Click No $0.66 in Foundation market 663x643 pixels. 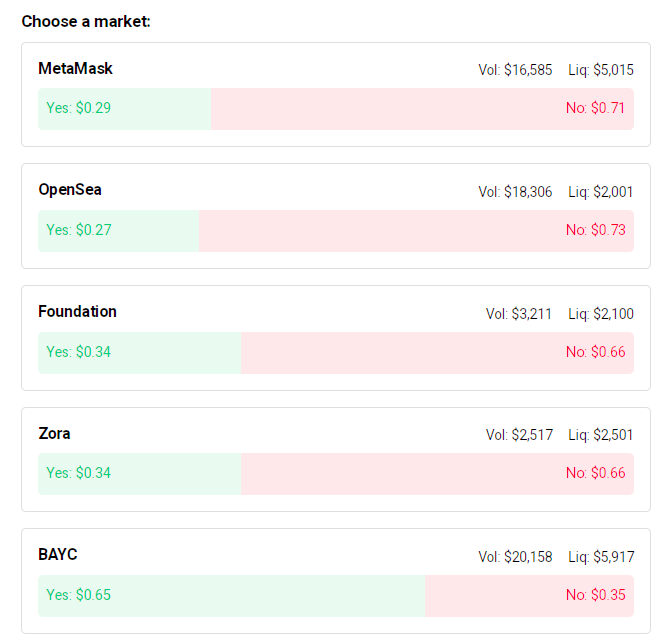pyautogui.click(x=437, y=352)
